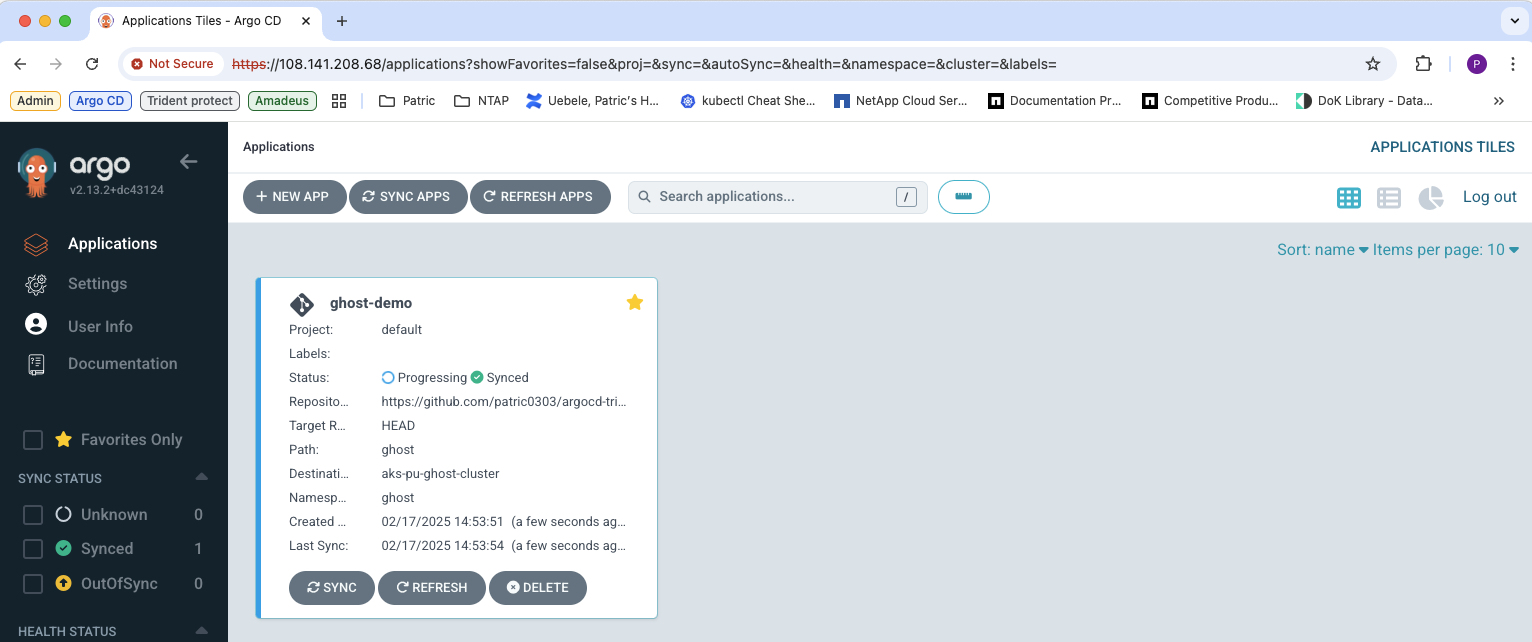Collapse the Health Status filter section
Viewport: 1532px width, 642px height.
pyautogui.click(x=201, y=630)
